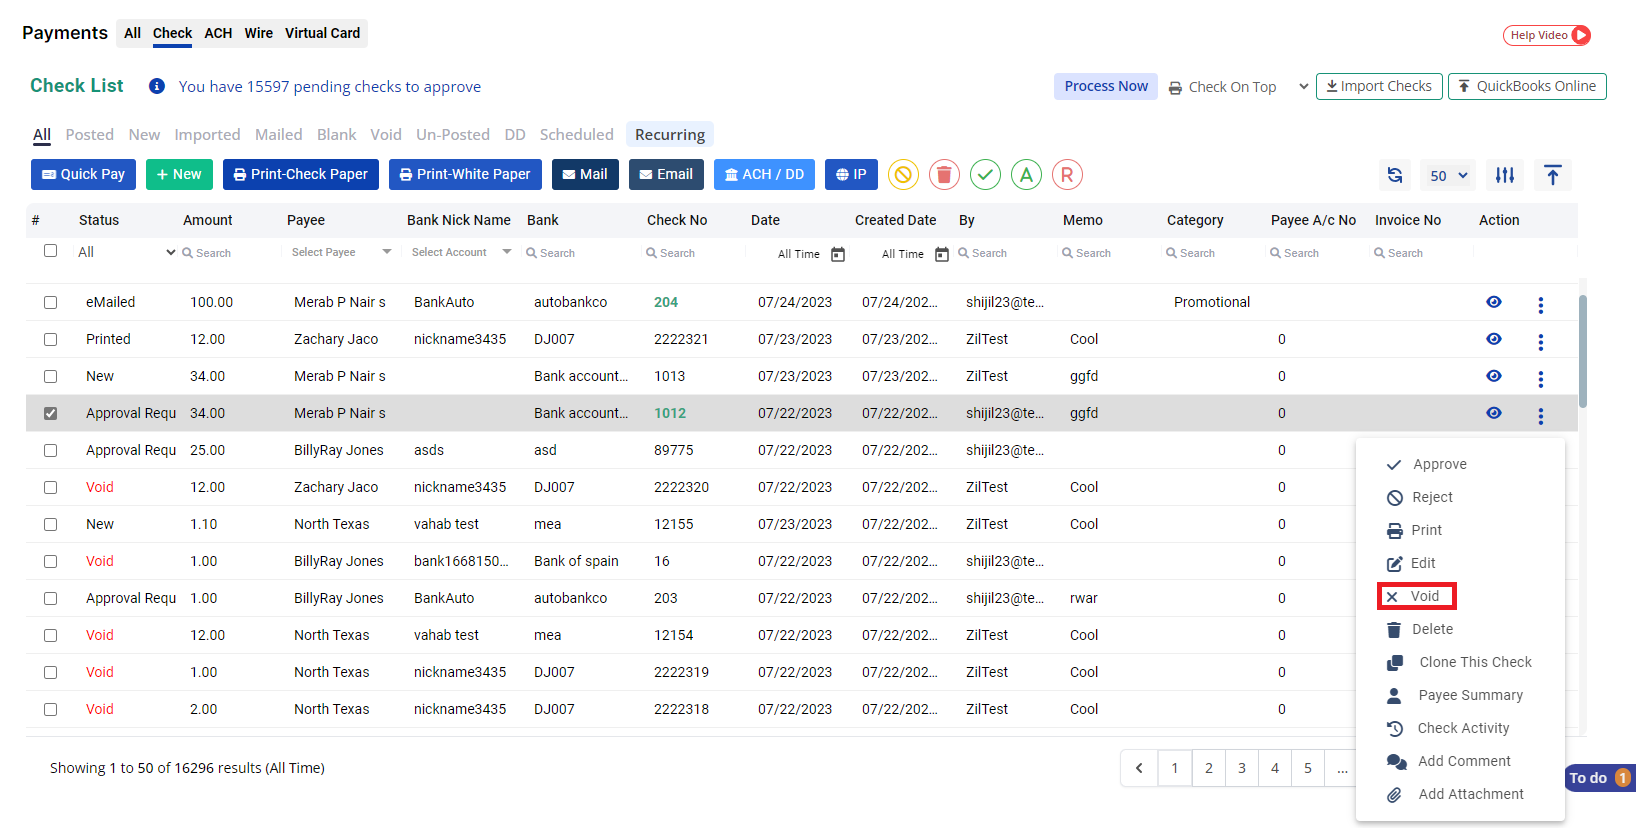Switch to the ACH payments tab

tap(218, 33)
